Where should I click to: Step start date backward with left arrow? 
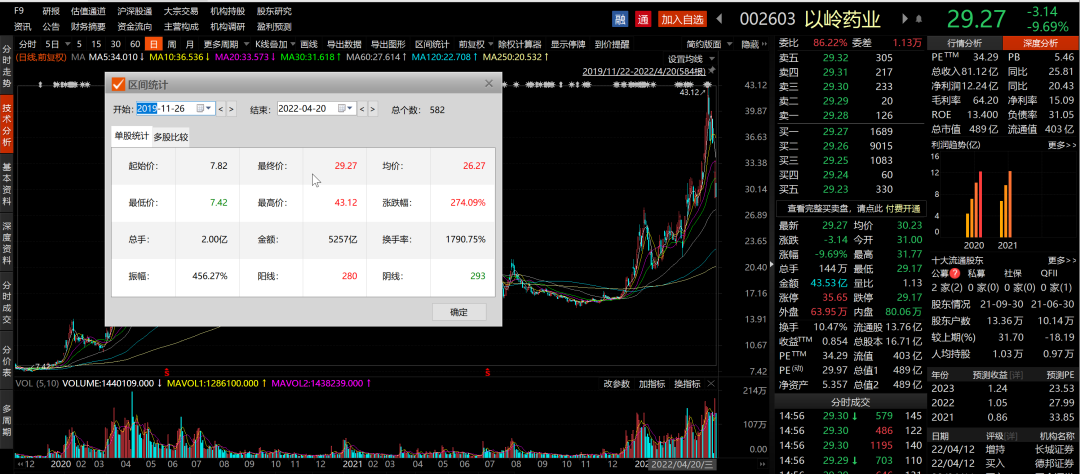(x=221, y=109)
